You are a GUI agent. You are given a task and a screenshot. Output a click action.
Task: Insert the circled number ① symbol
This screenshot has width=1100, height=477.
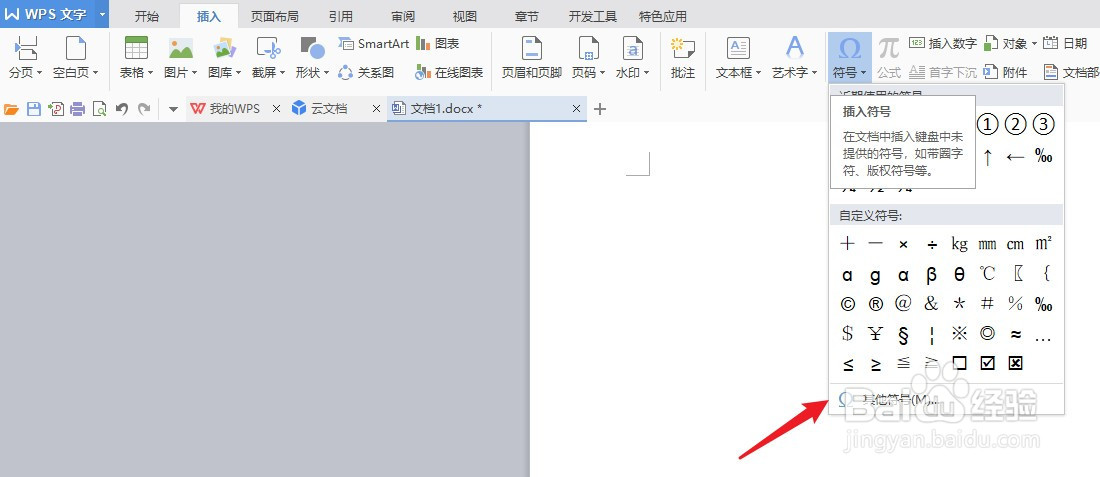tap(988, 125)
